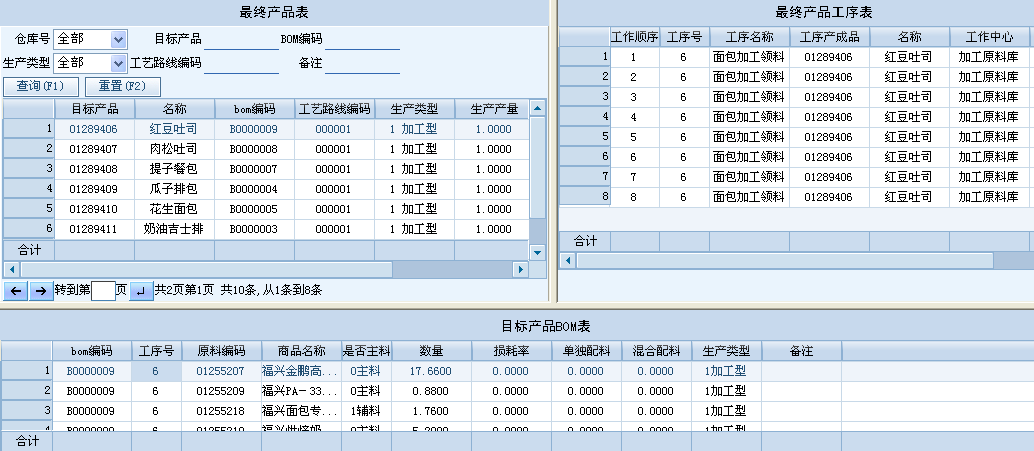Click 1辅料 cell in BOM table
The width and height of the screenshot is (1034, 451).
[x=366, y=411]
